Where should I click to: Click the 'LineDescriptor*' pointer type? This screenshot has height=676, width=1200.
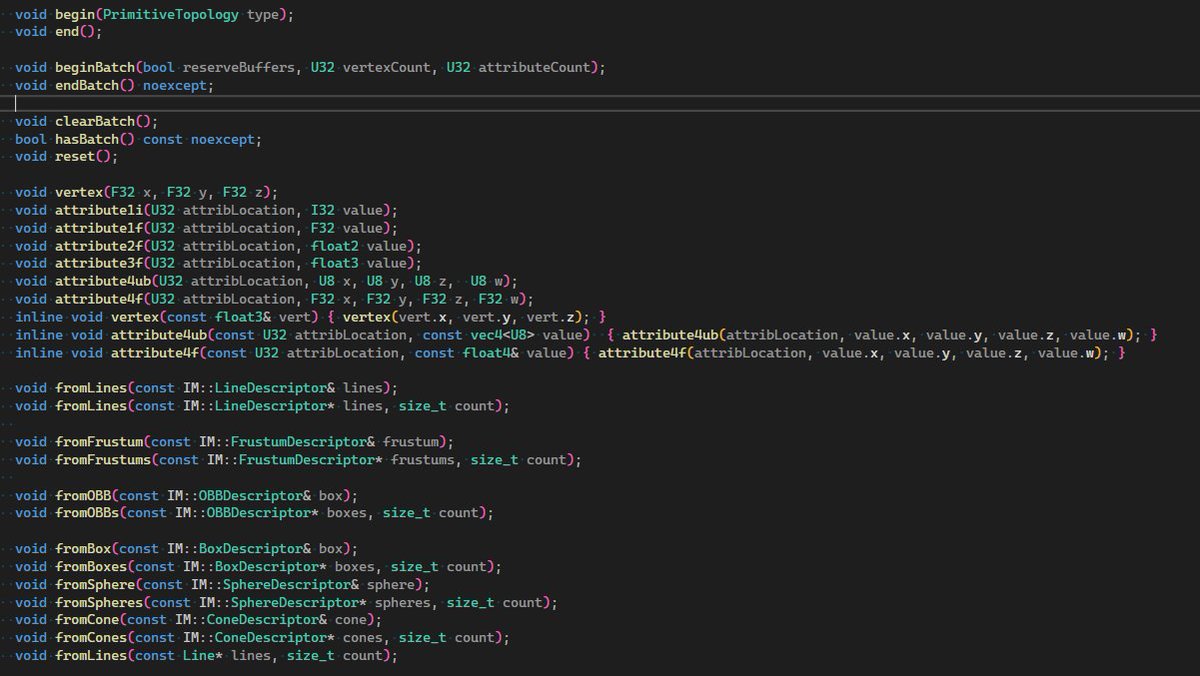click(274, 406)
